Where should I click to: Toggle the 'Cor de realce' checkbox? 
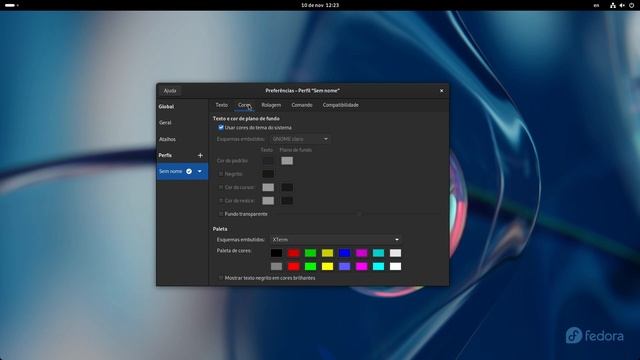(221, 201)
